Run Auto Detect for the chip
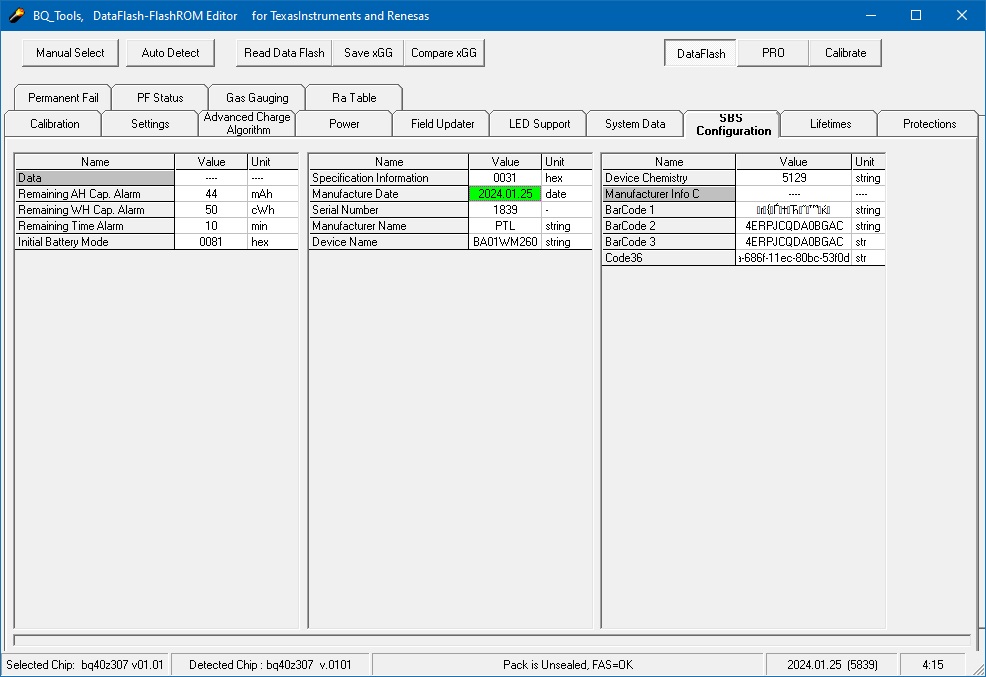The height and width of the screenshot is (677, 986). pos(170,53)
